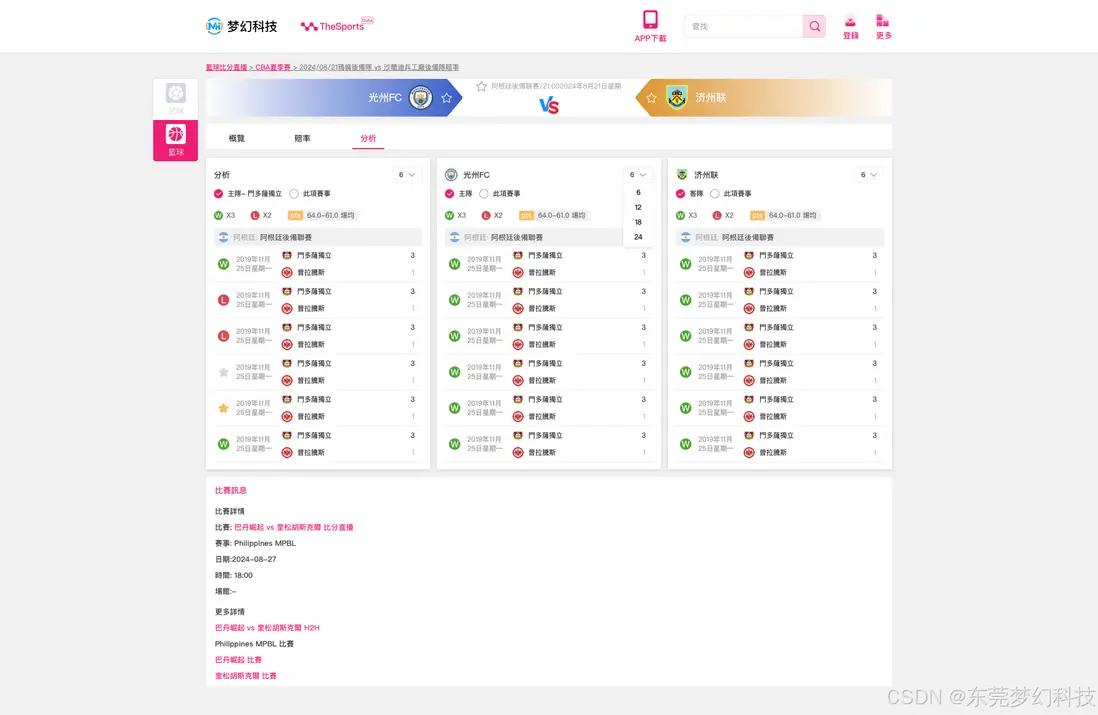The image size is (1098, 715).
Task: Click the first red L badge in 分析 list
Action: click(223, 300)
